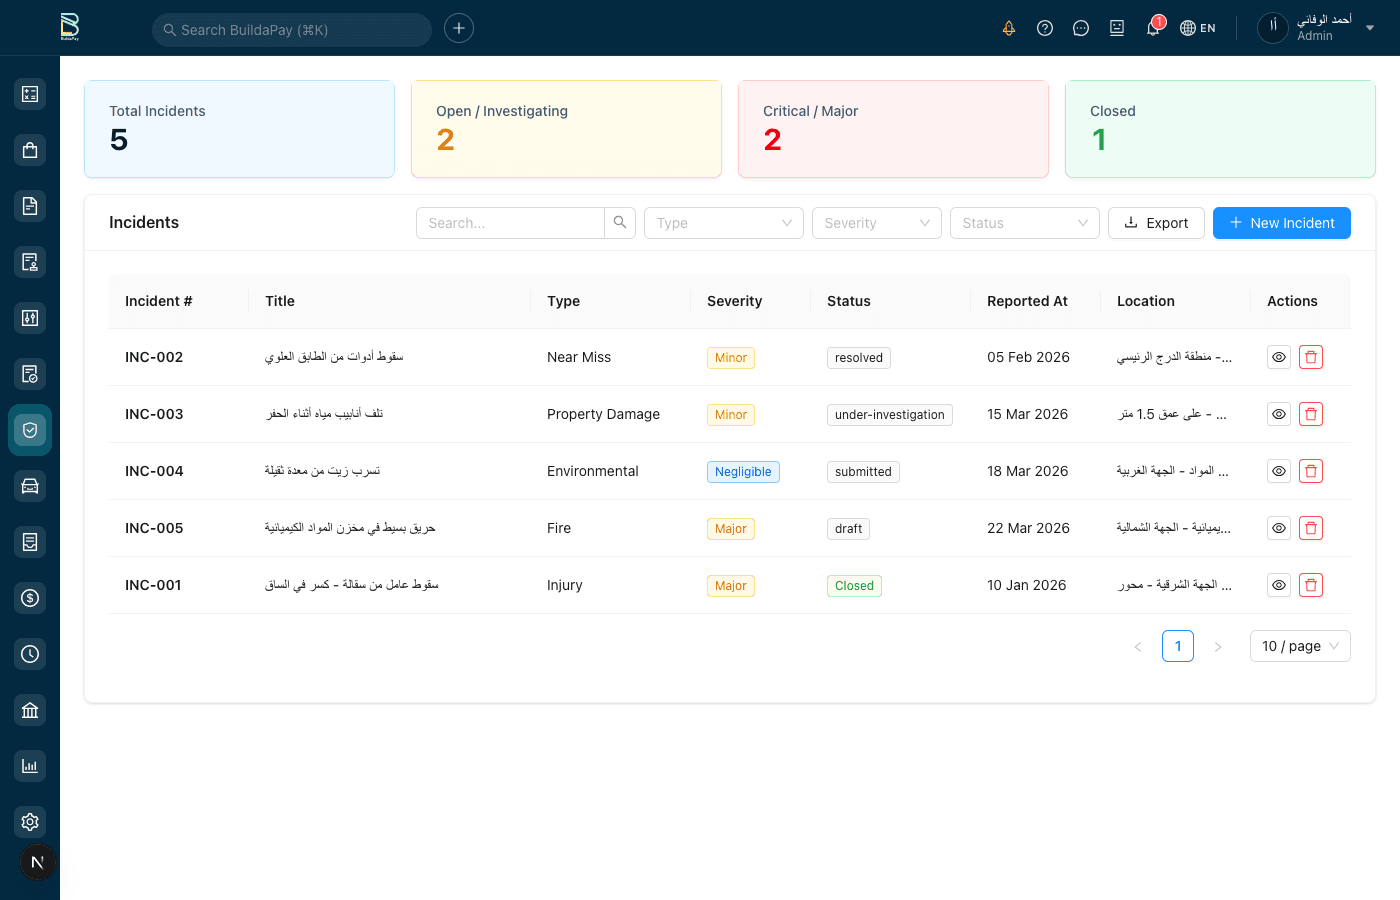The width and height of the screenshot is (1400, 900).
Task: Open the bank building icon in sidebar
Action: tap(30, 710)
